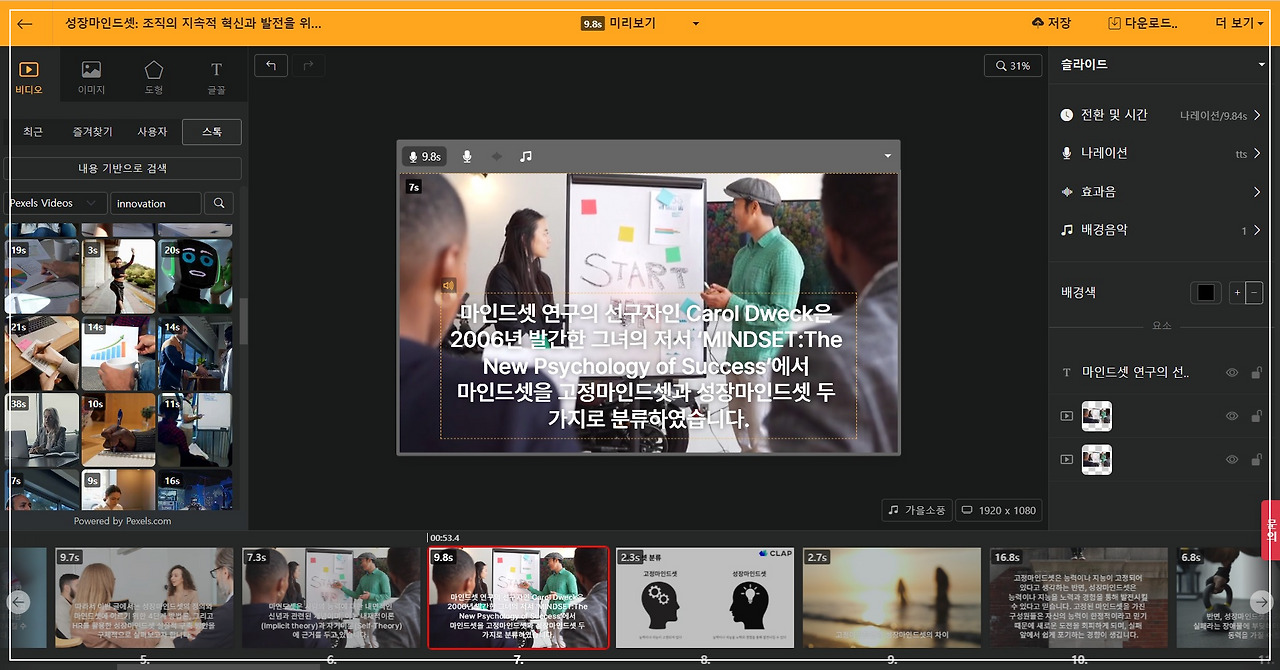The width and height of the screenshot is (1280, 670).
Task: Toggle lock on second video element
Action: coord(1258,459)
